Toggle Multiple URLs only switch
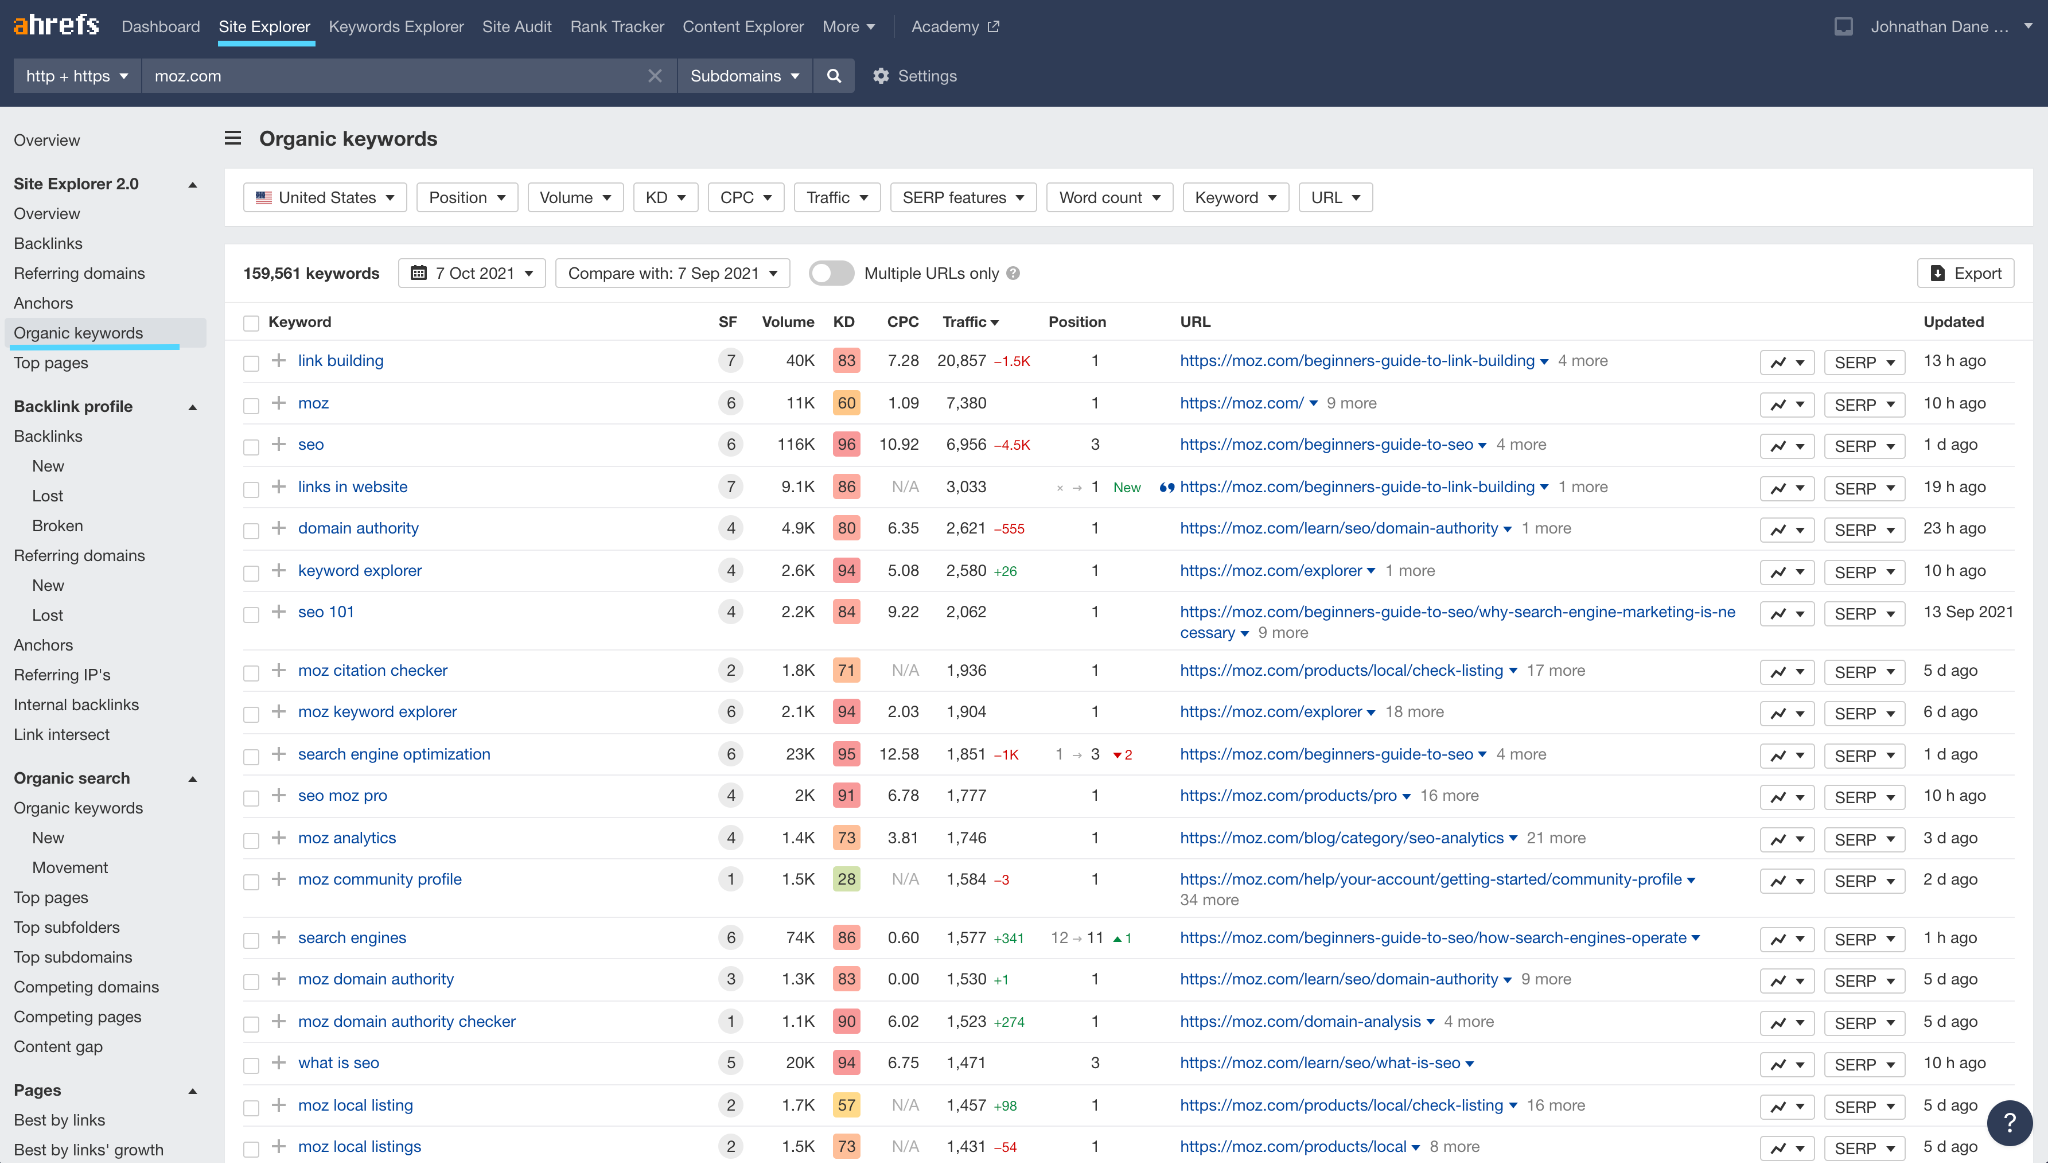 (831, 273)
